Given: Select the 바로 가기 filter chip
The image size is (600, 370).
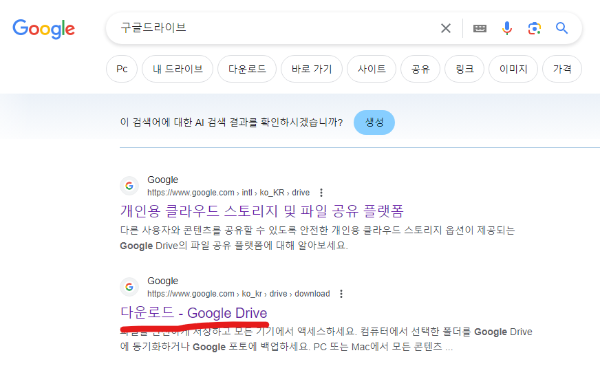Looking at the screenshot, I should [311, 69].
